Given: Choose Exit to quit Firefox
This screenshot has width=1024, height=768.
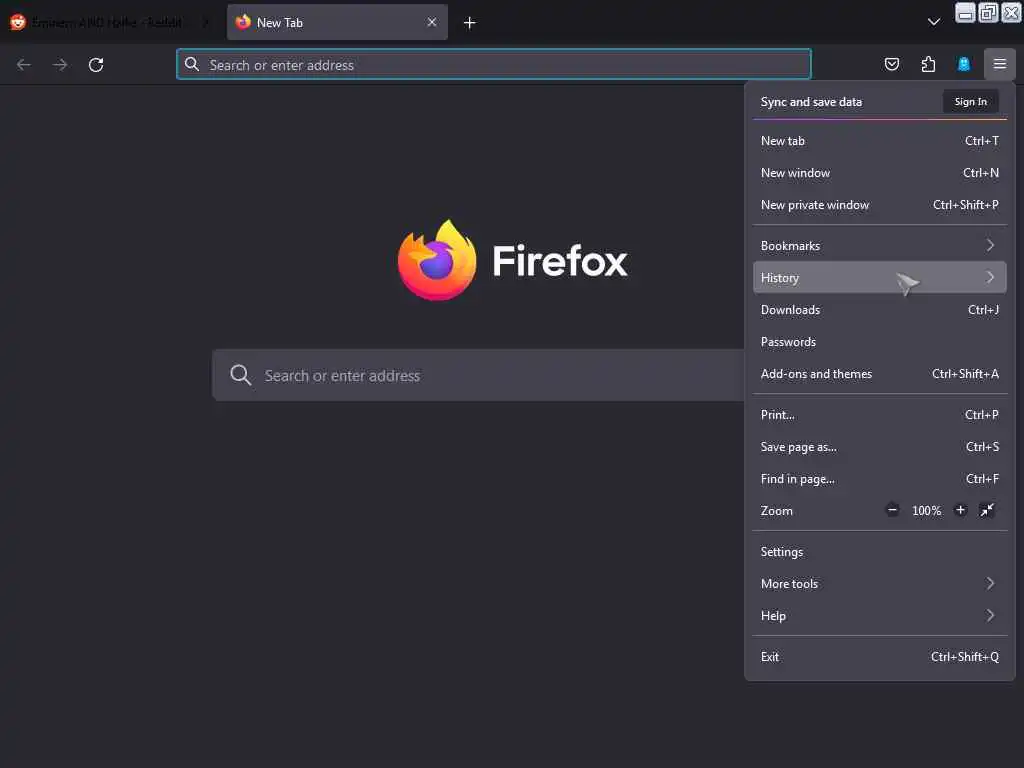Looking at the screenshot, I should (x=880, y=657).
